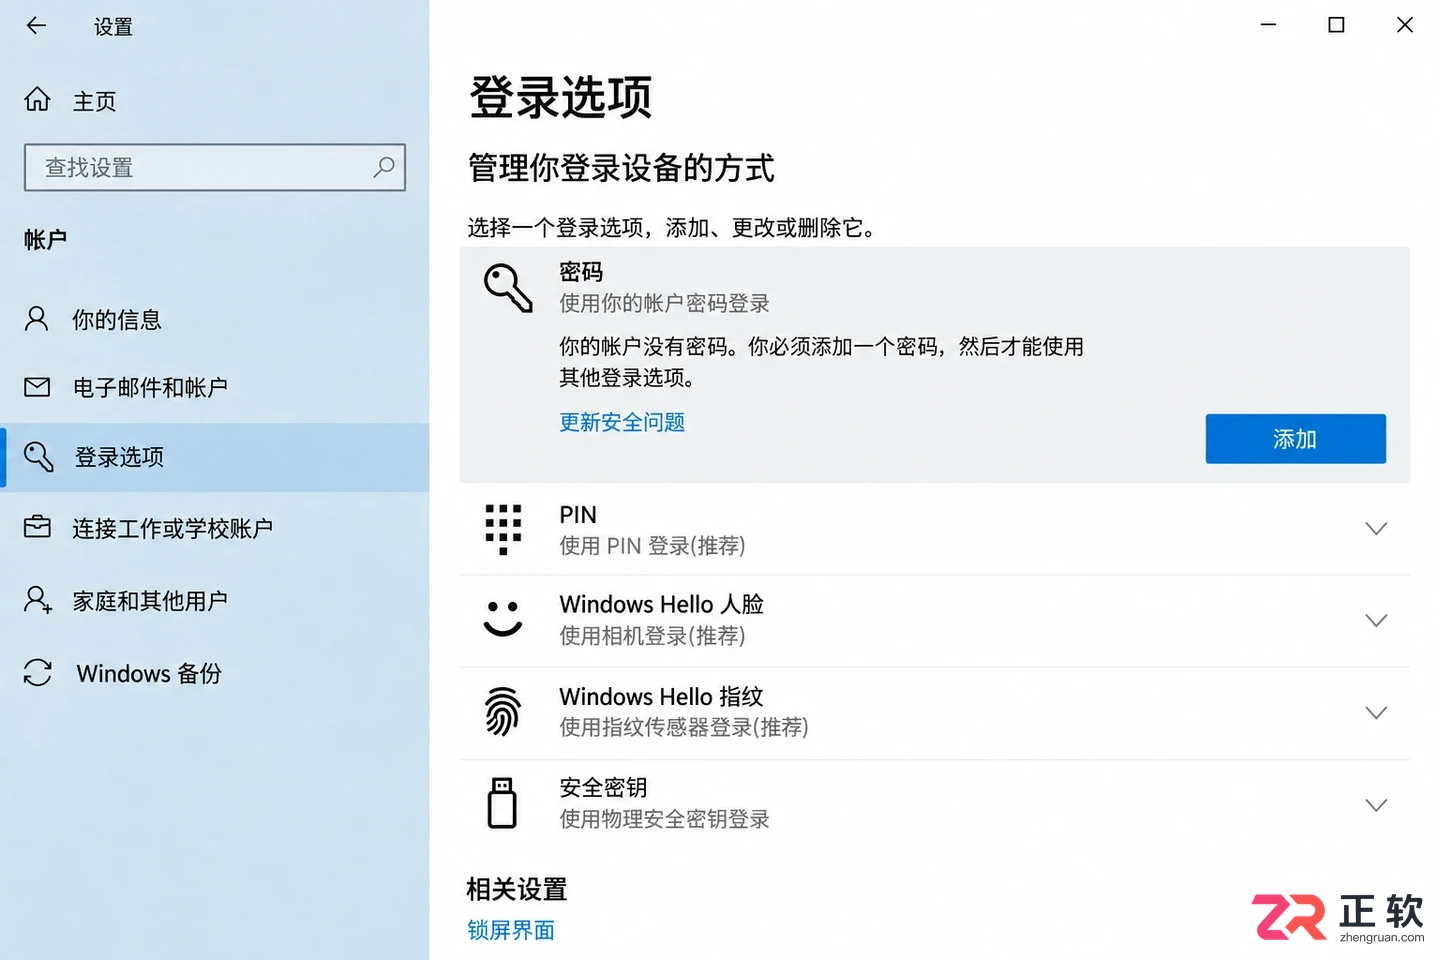Expand the Windows Hello 人脸 chevron
The image size is (1440, 960).
pos(1376,620)
